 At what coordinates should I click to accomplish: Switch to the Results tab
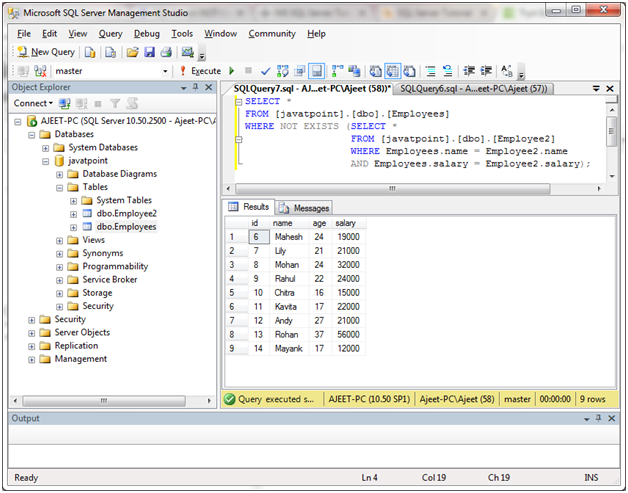249,207
